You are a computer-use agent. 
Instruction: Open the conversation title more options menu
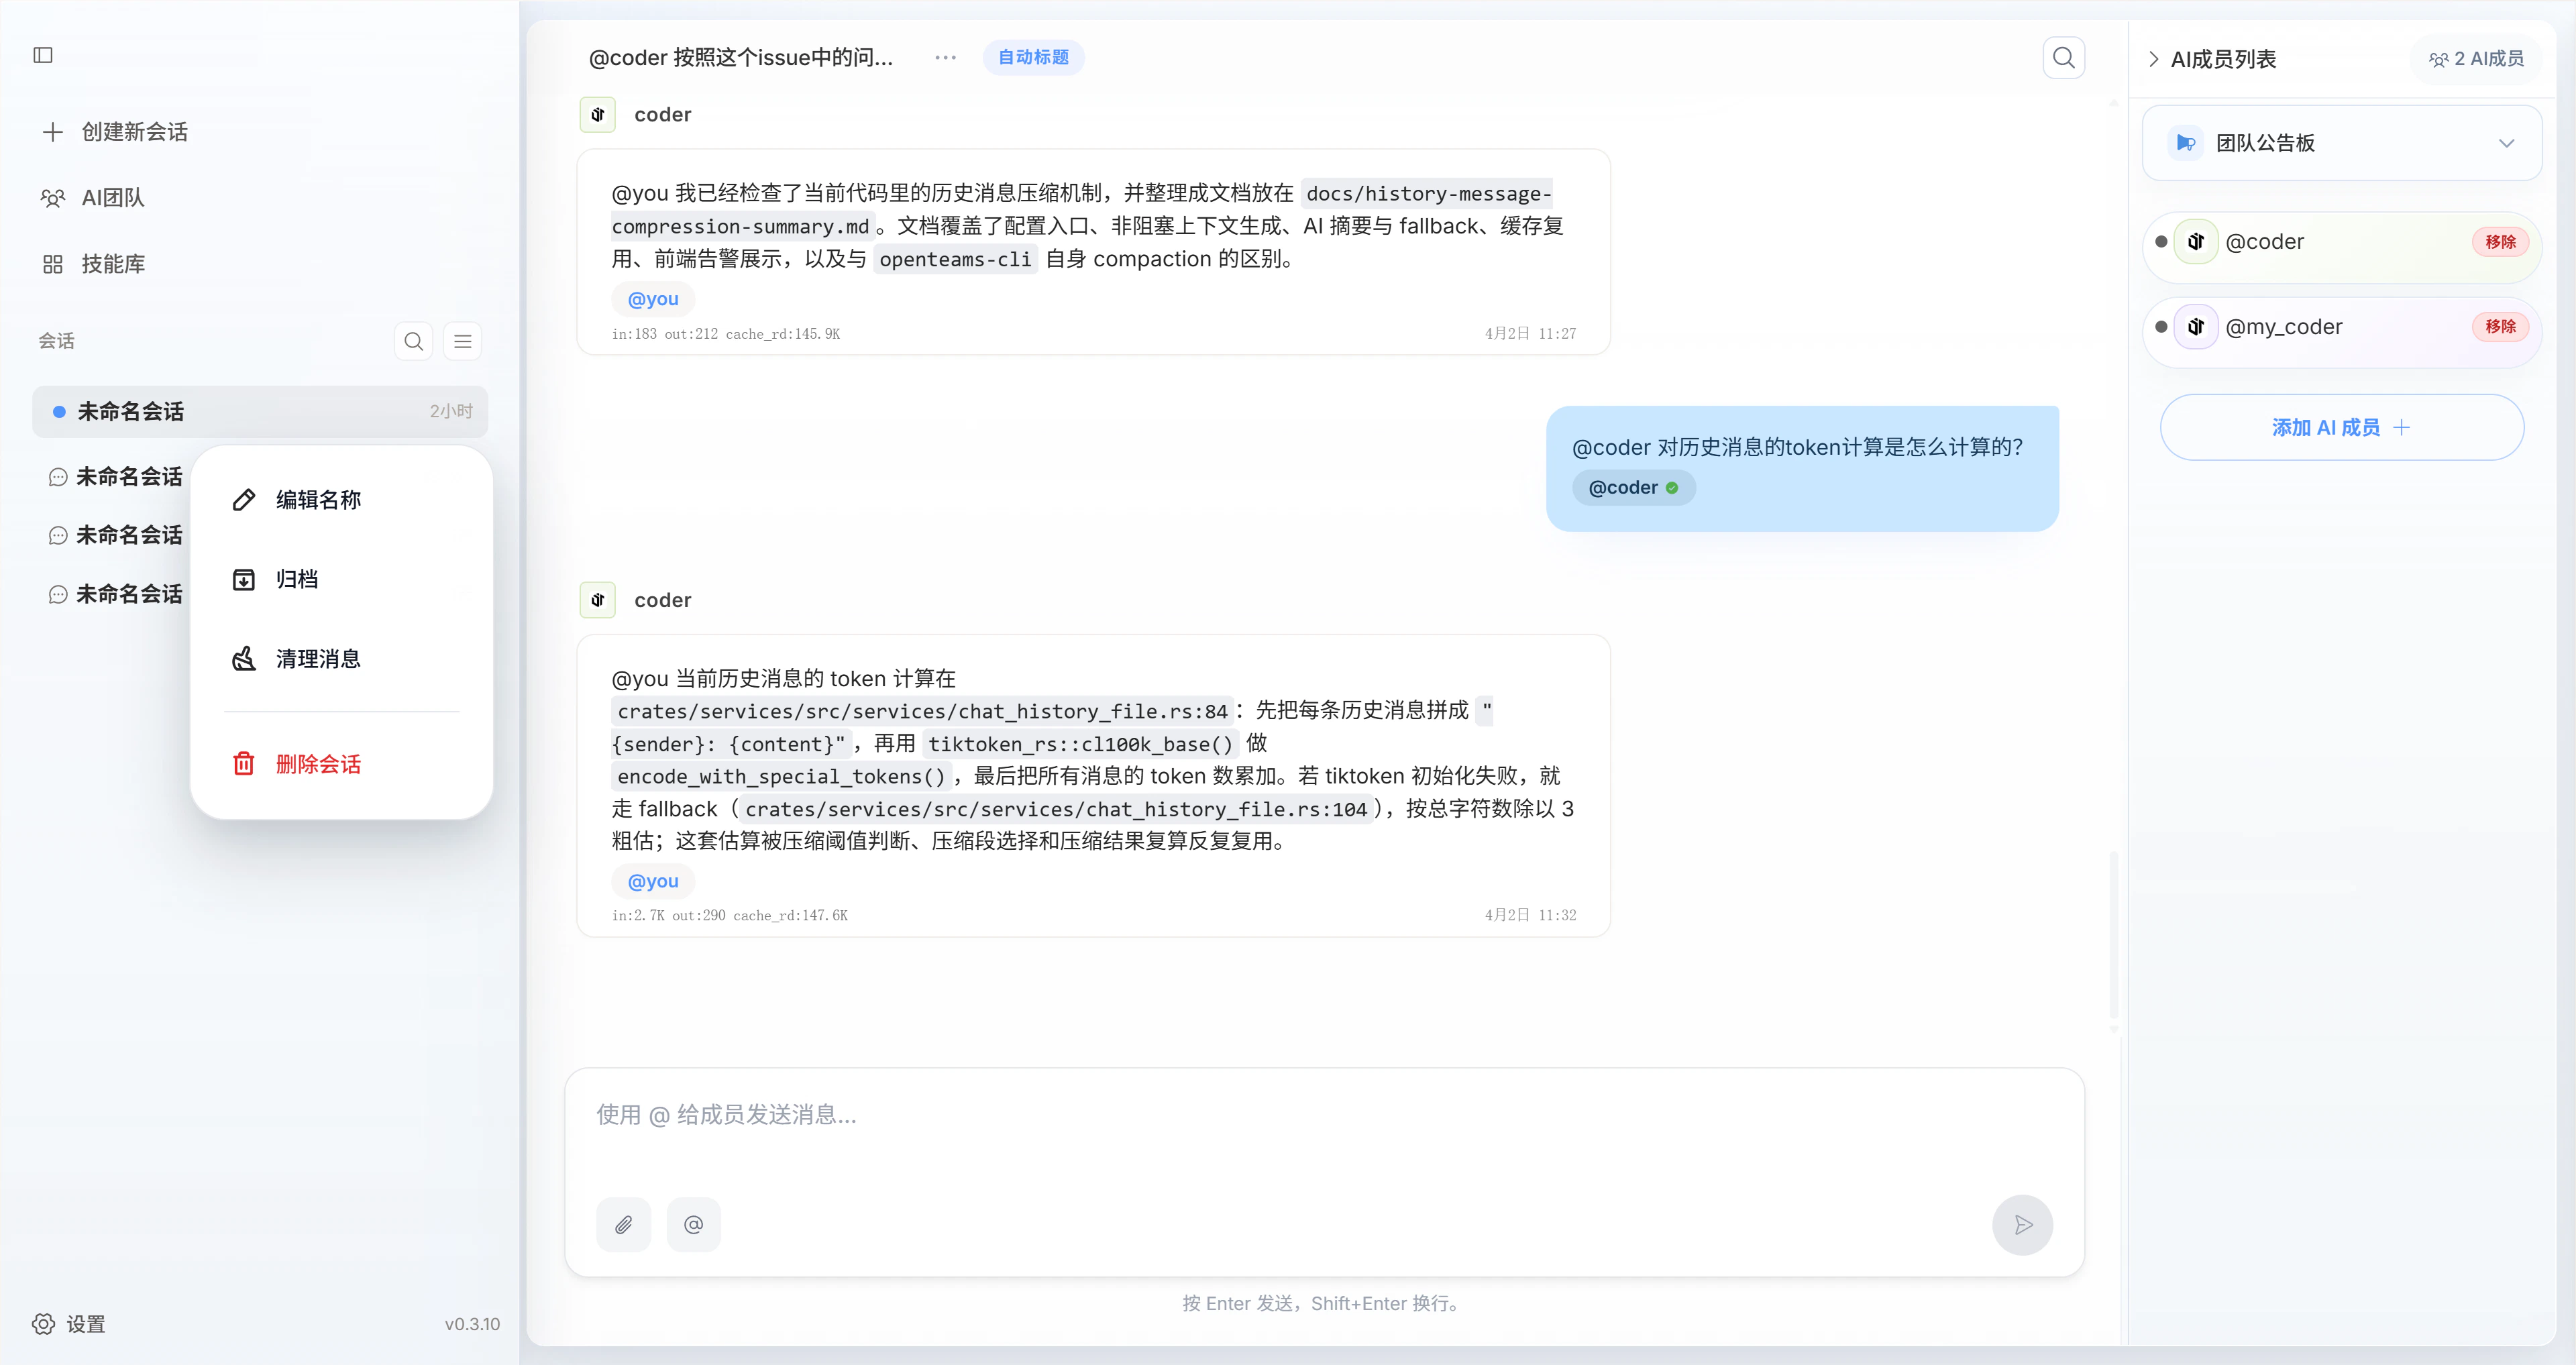pos(944,57)
